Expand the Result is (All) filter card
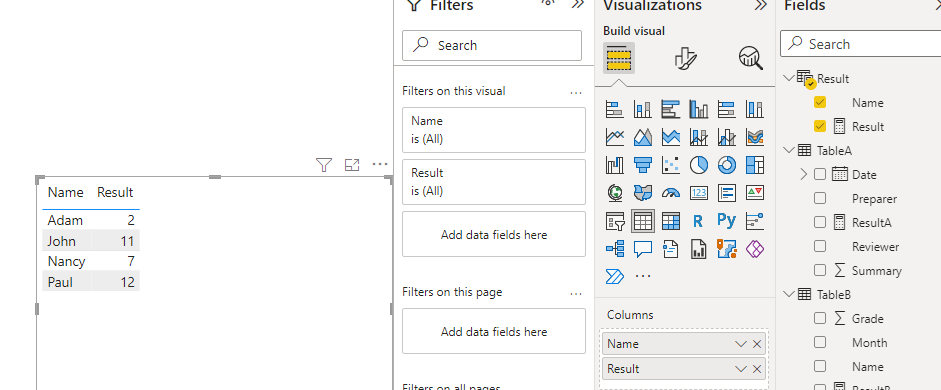This screenshot has height=390, width=941. [494, 182]
